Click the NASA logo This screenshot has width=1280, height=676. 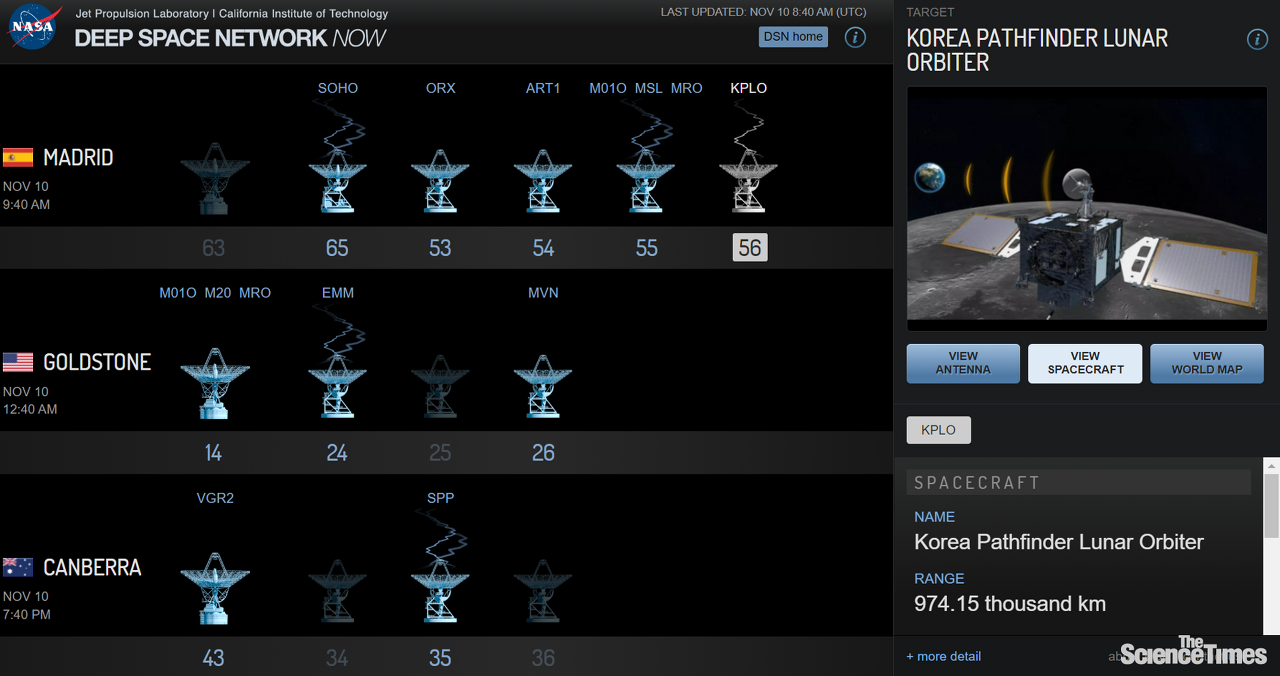36,27
